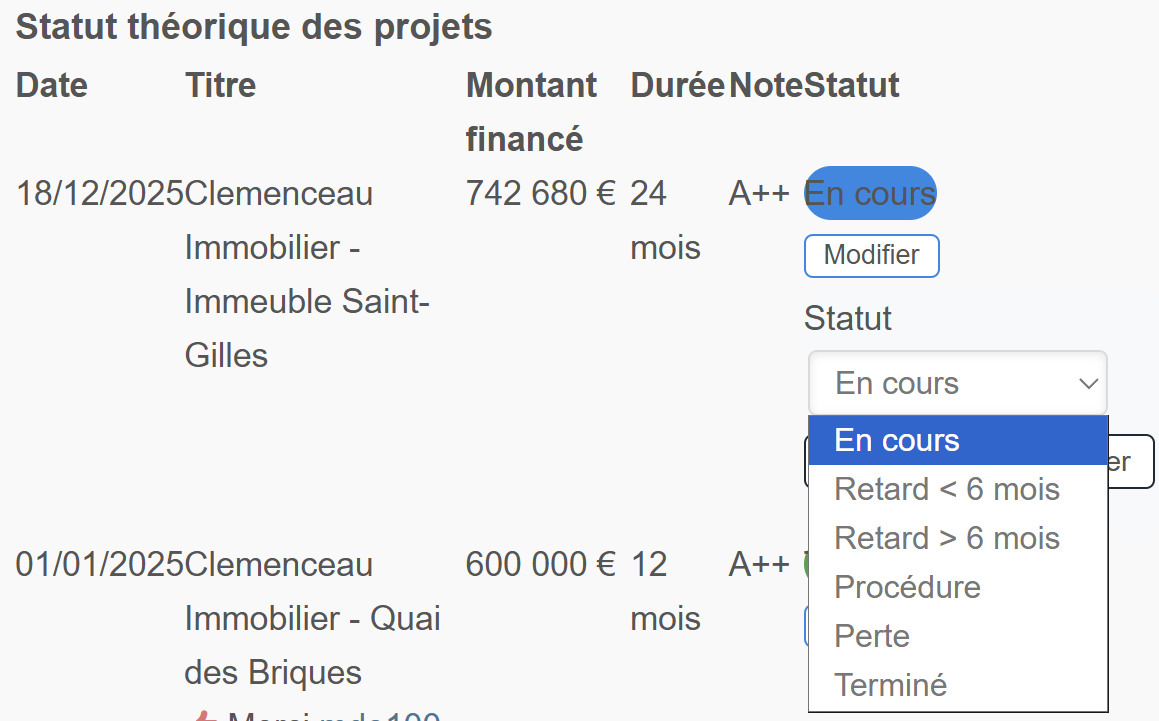Open the Statut dropdown showing En cours
Image resolution: width=1159 pixels, height=721 pixels.
958,383
